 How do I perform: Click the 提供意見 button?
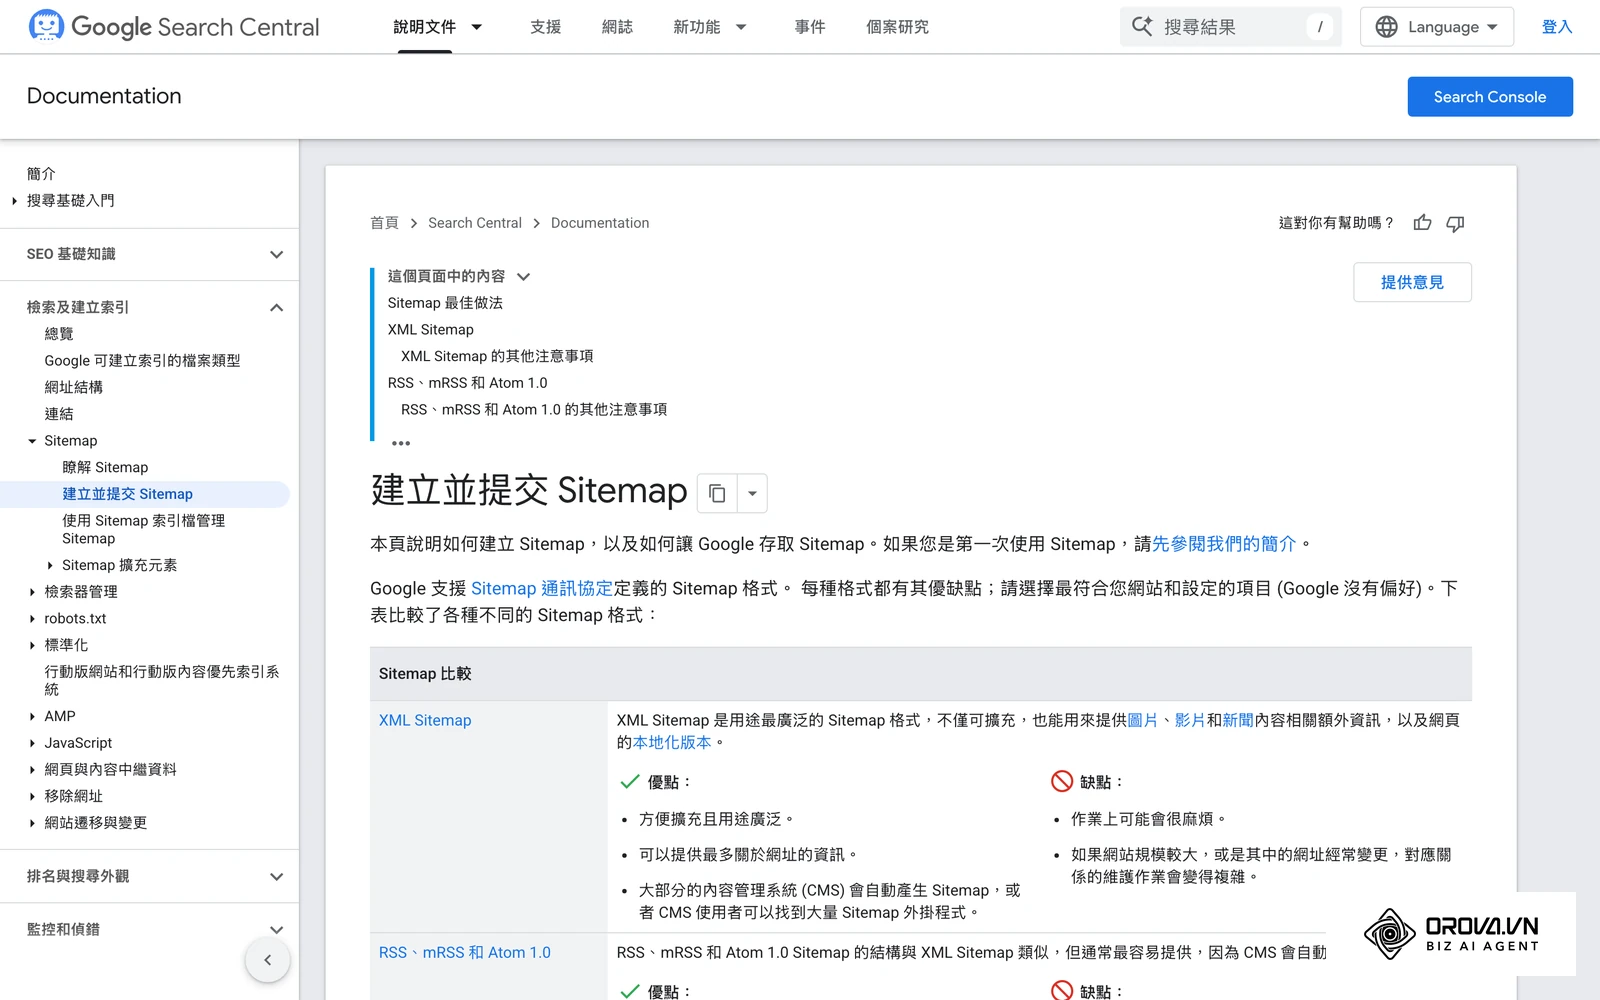[1412, 282]
